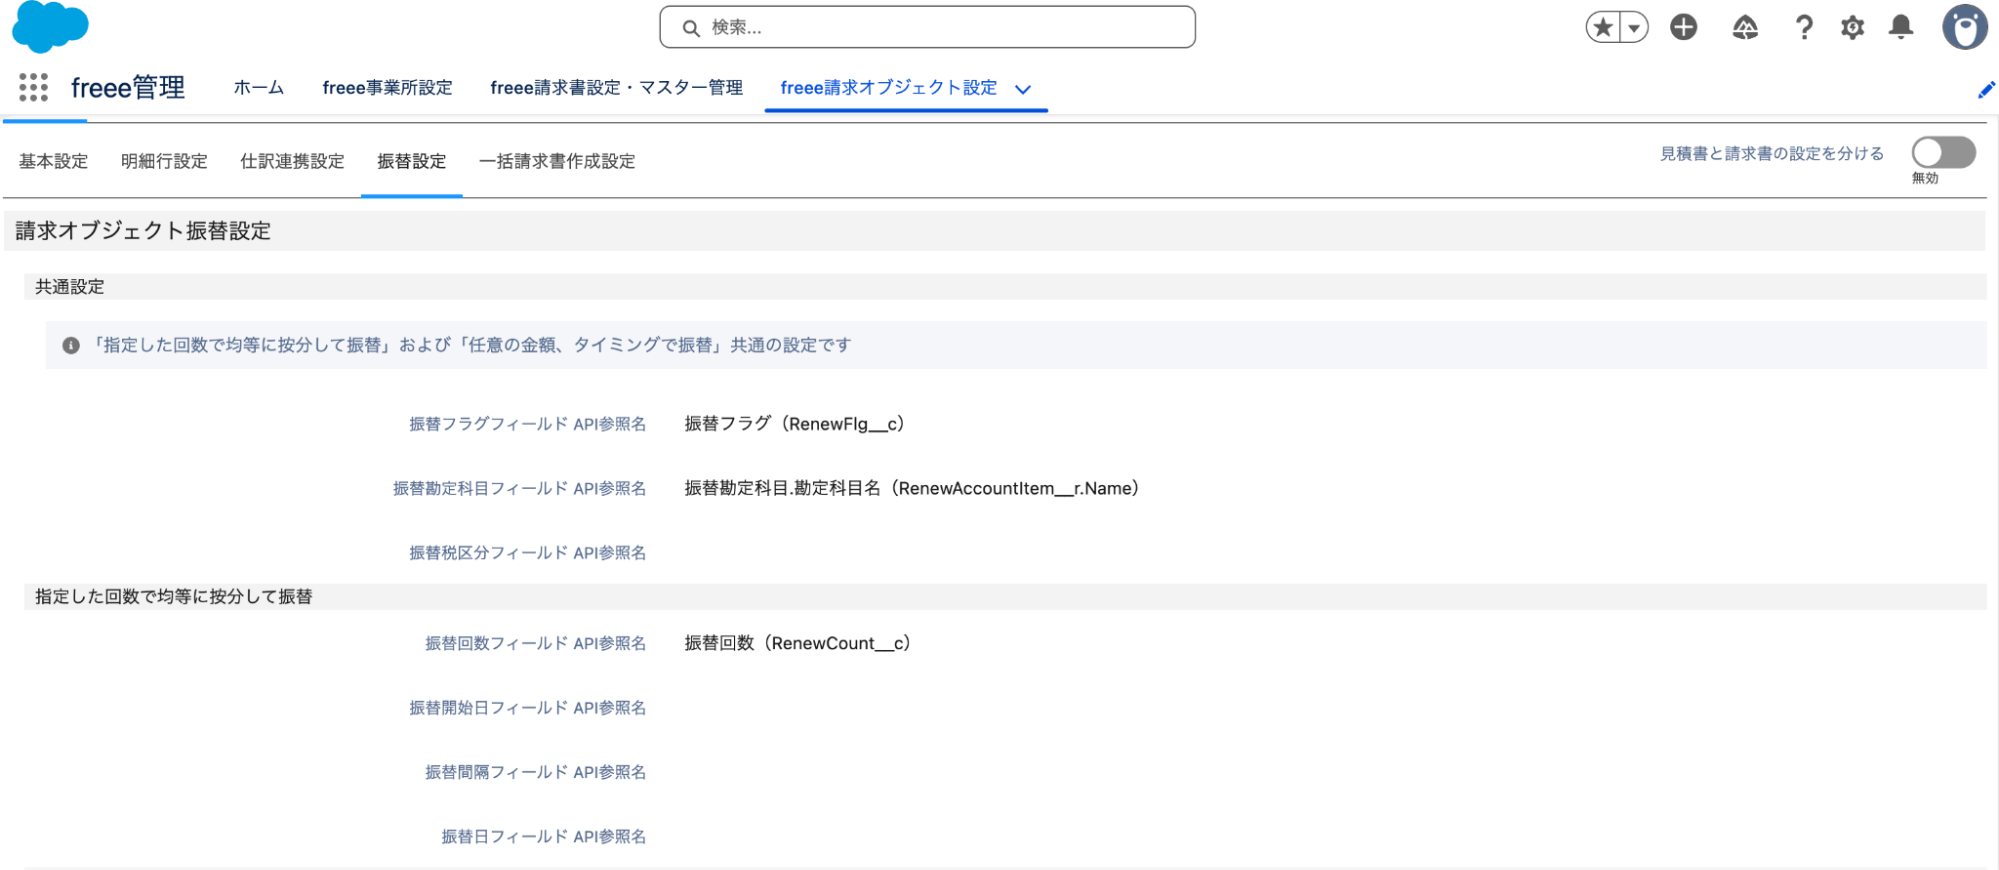
Task: Open the help question mark icon
Action: coord(1804,27)
